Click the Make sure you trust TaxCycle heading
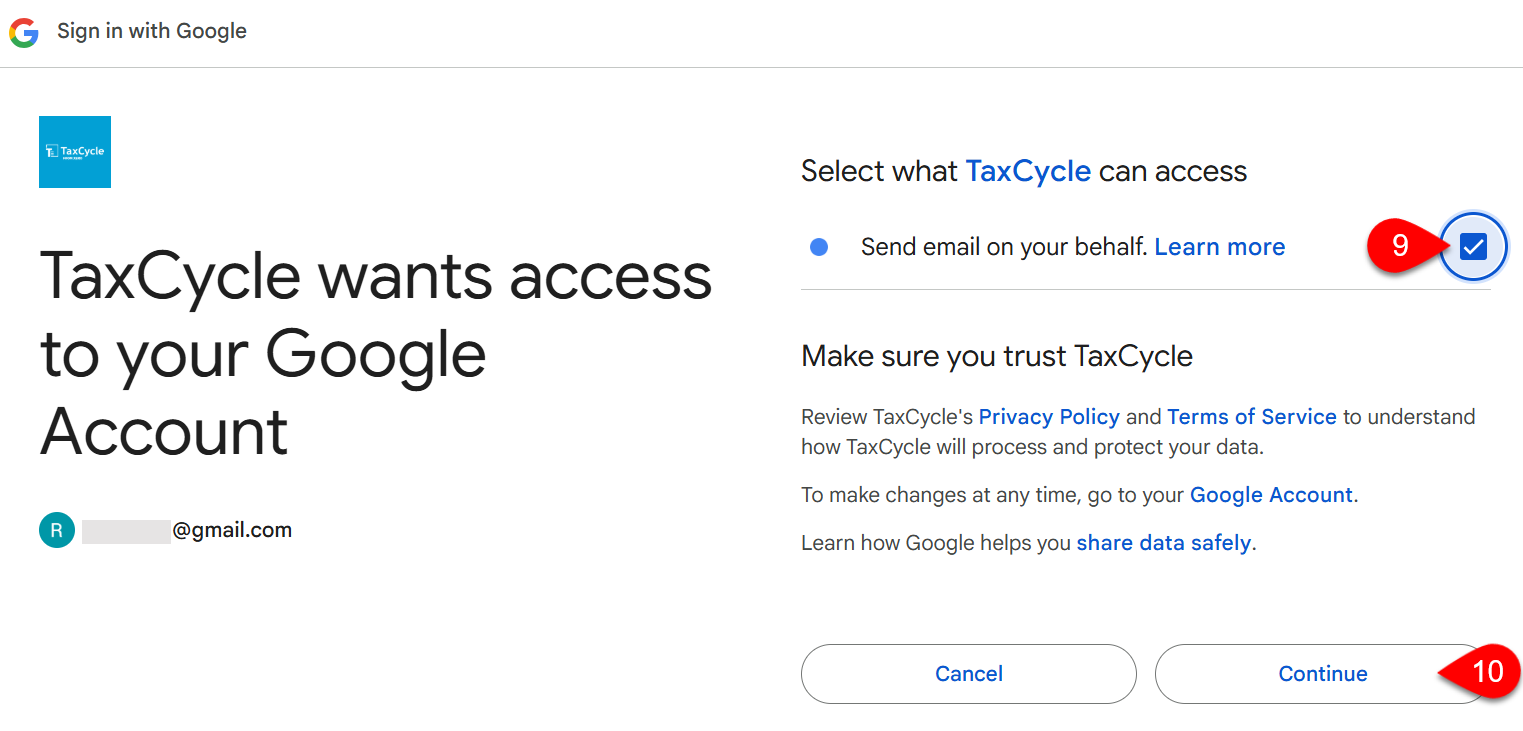Screen dimensions: 1523x731 coord(996,356)
